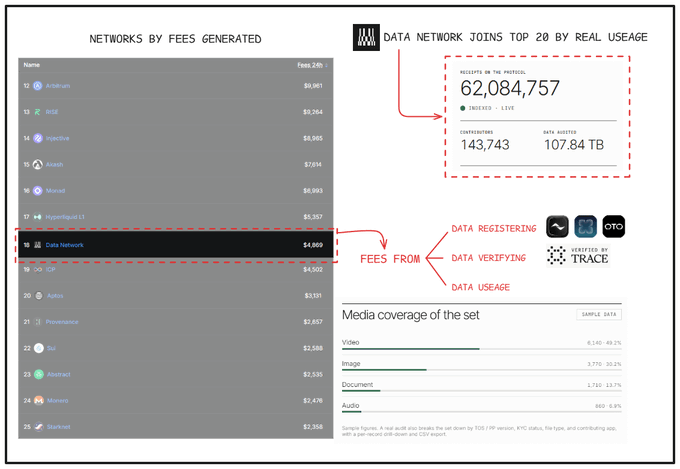This screenshot has height=469, width=680.
Task: Click the Provenance network icon
Action: coord(38,322)
